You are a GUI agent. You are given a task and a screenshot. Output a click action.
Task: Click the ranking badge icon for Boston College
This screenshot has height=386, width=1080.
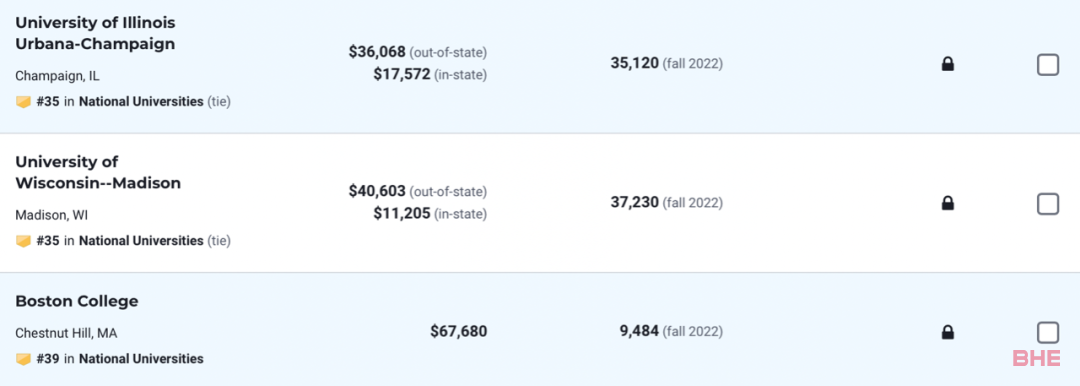tap(23, 359)
